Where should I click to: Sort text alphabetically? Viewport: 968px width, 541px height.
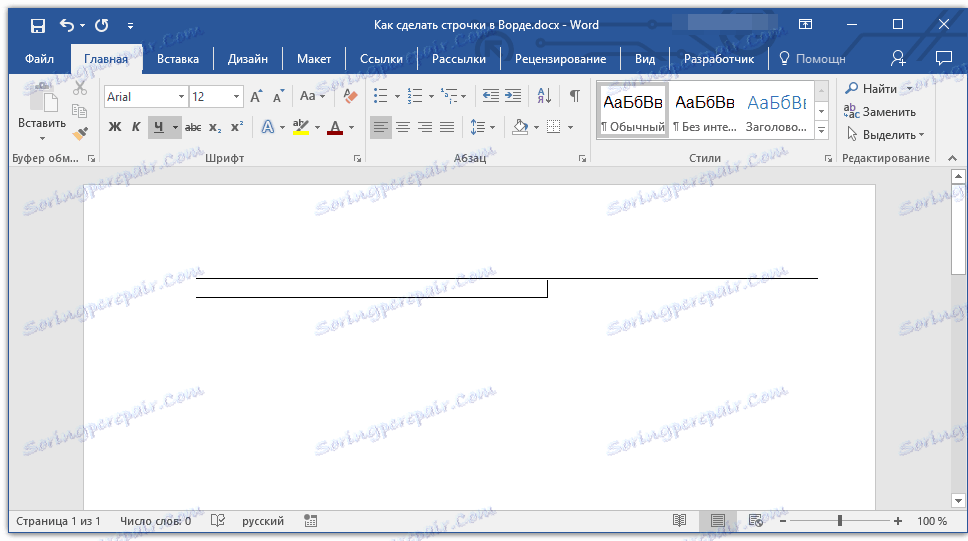click(544, 96)
